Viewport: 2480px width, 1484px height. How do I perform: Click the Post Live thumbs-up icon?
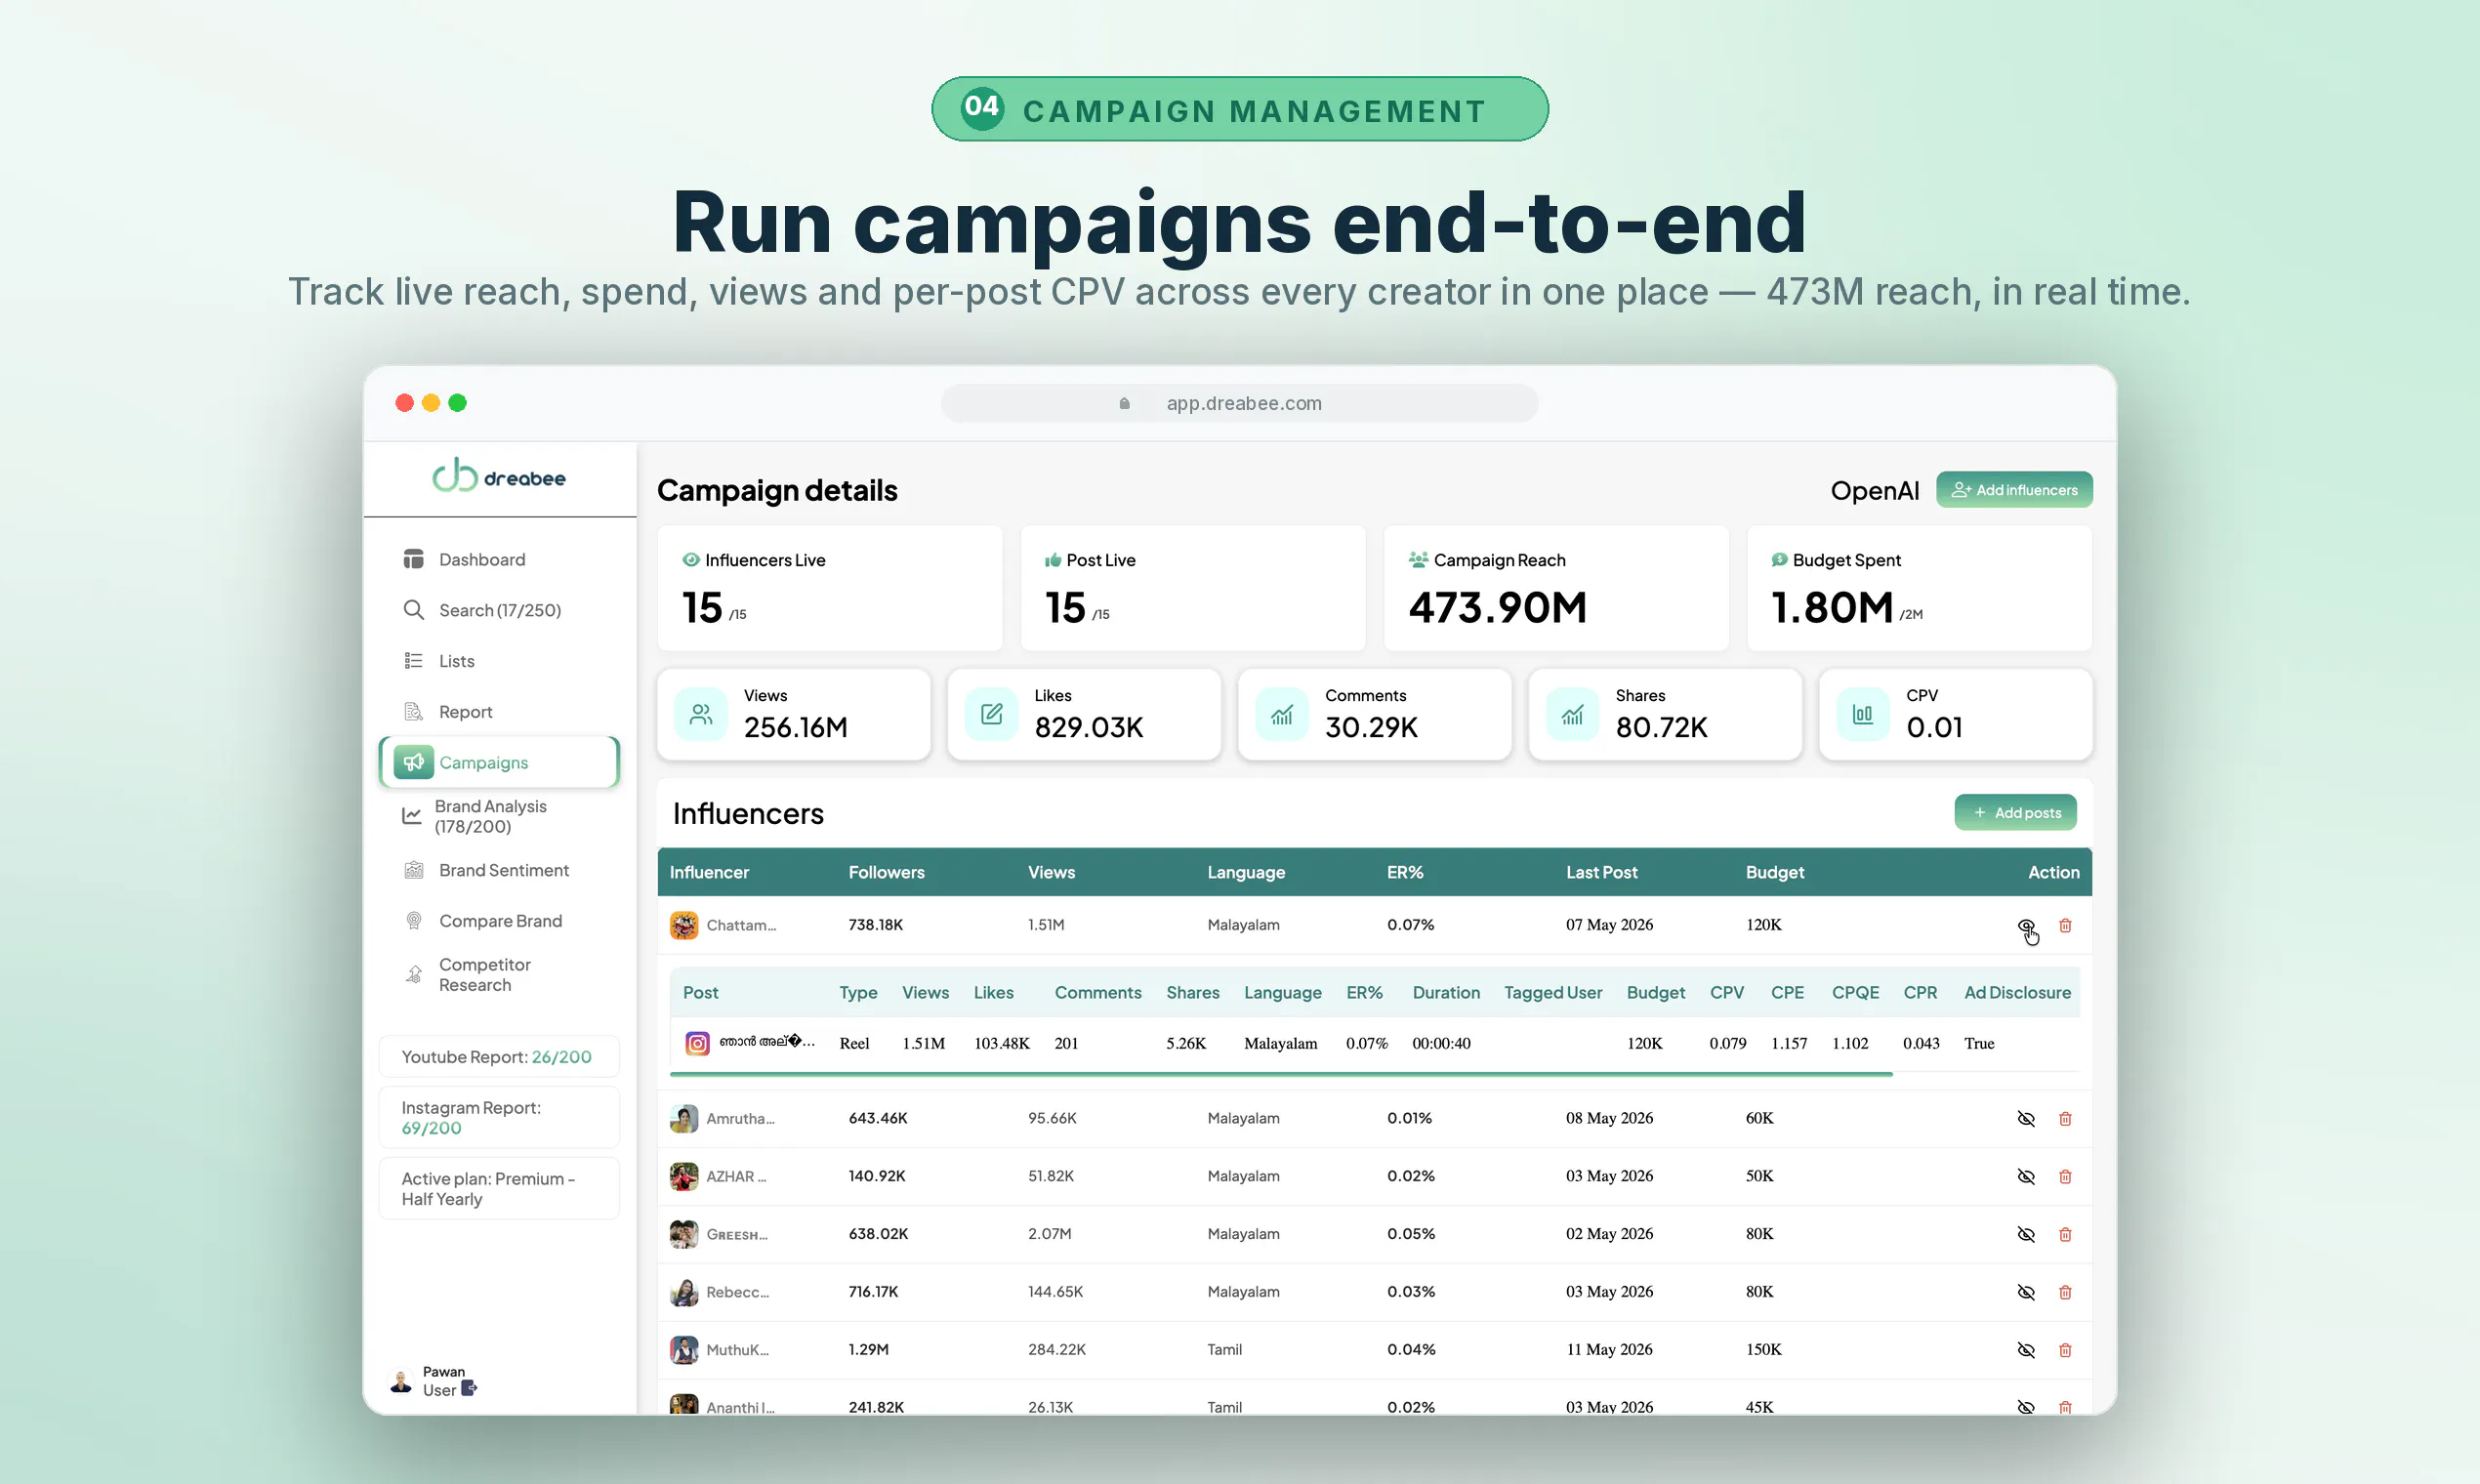1052,560
